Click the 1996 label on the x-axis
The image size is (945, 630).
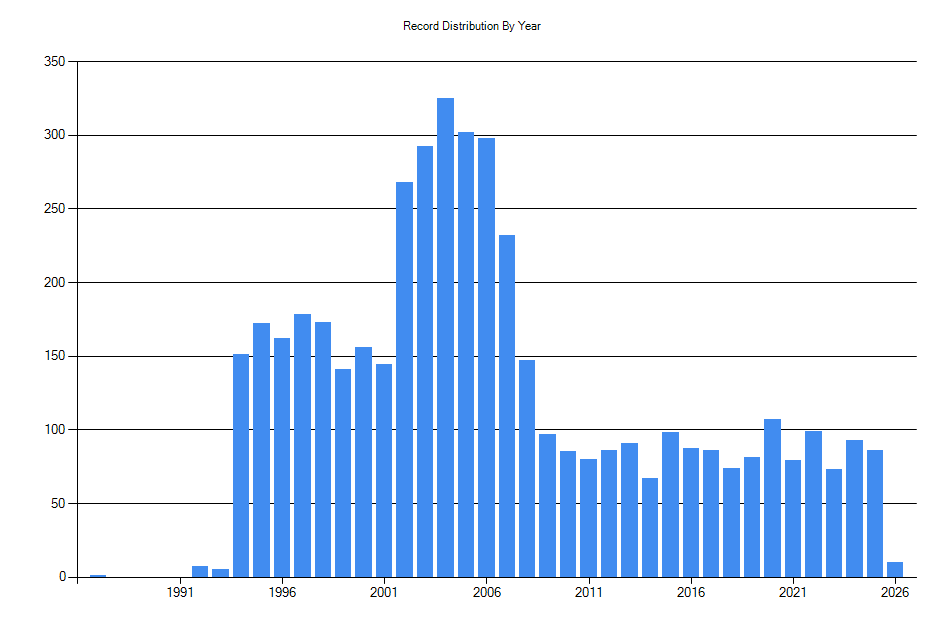281,590
